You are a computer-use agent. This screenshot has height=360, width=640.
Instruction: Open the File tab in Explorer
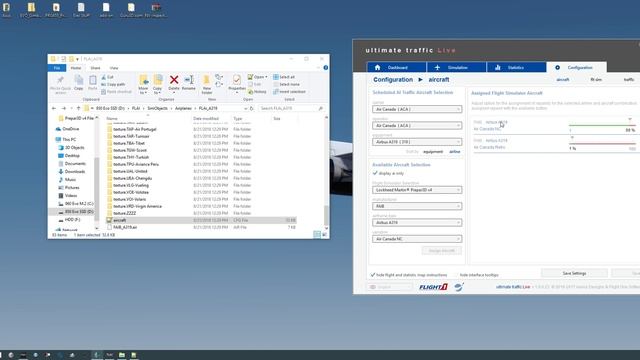[x=57, y=68]
